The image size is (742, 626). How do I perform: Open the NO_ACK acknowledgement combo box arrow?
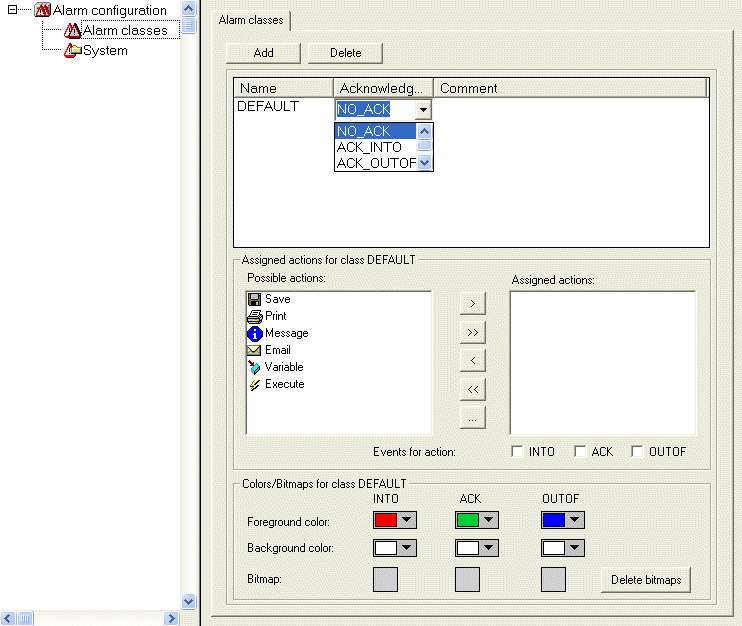[424, 110]
